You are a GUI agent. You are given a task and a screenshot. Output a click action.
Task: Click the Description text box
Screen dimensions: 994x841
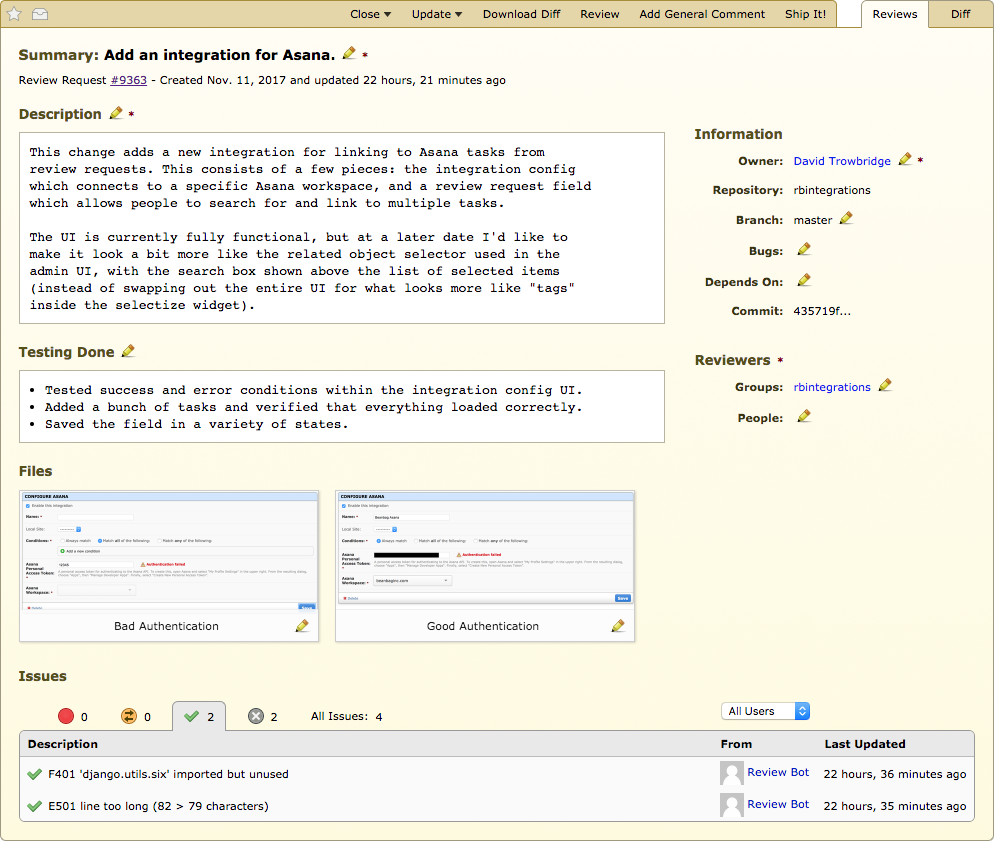pyautogui.click(x=342, y=228)
